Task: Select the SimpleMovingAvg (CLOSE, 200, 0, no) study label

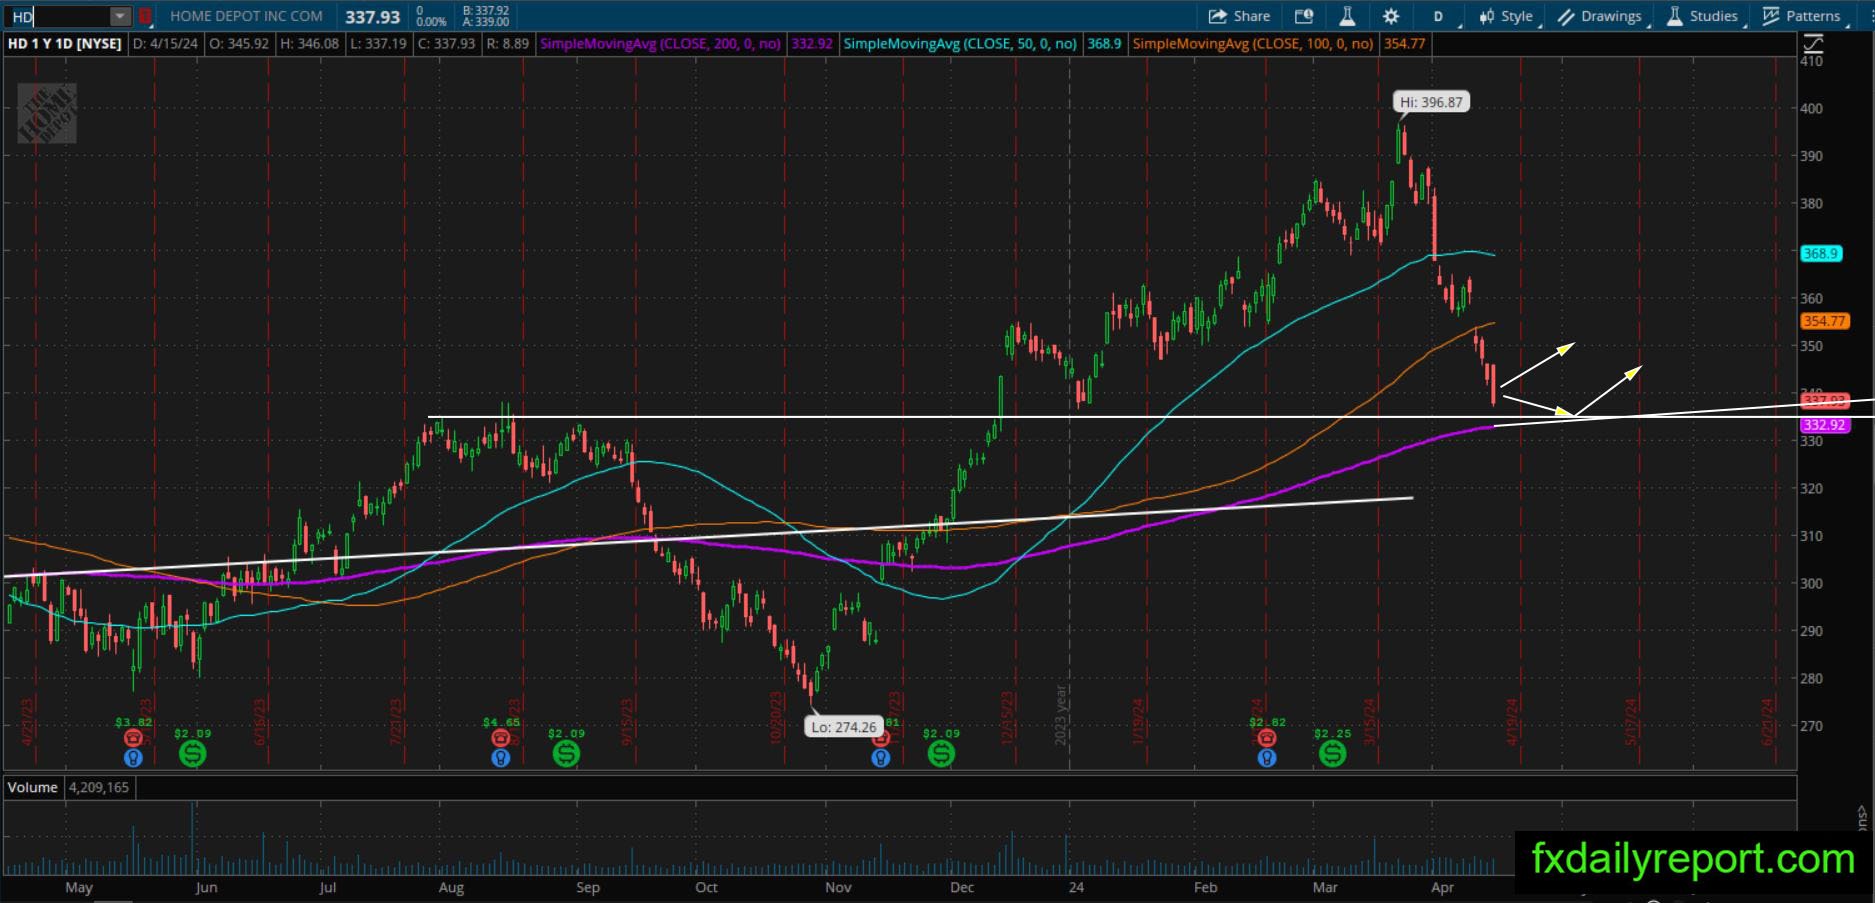Action: tap(660, 44)
